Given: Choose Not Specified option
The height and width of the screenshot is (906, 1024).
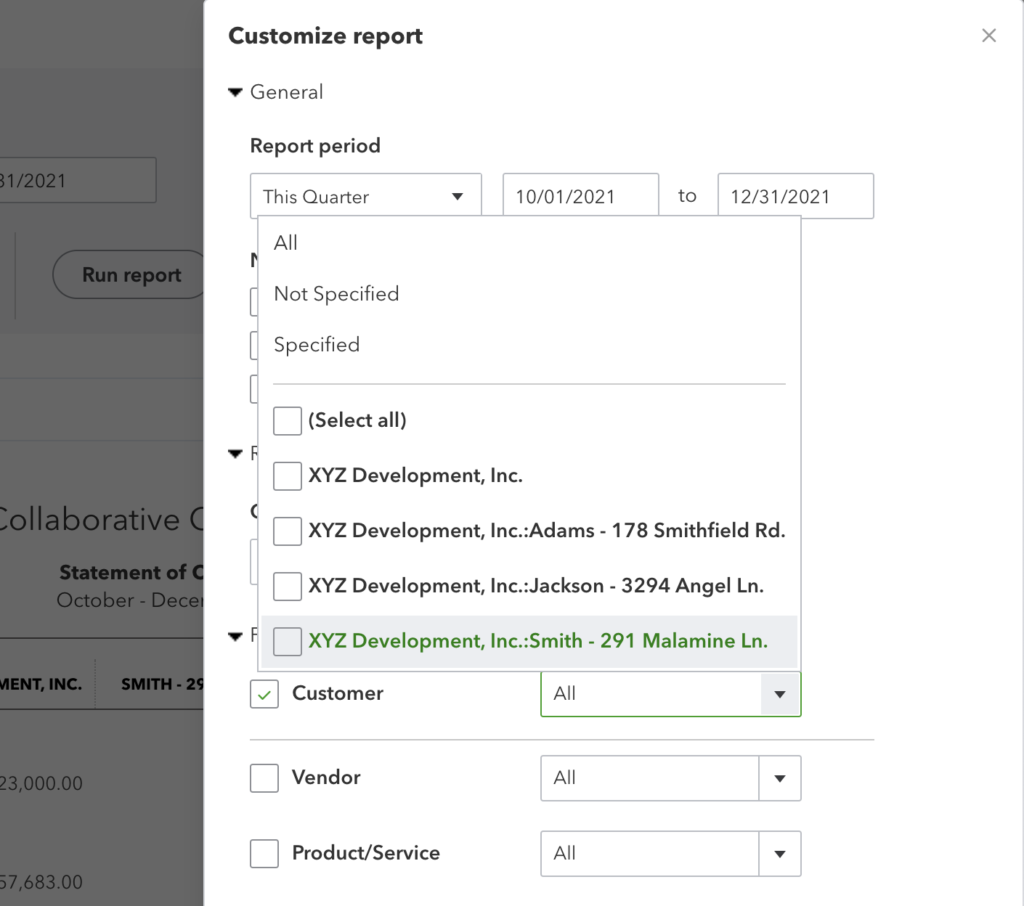Looking at the screenshot, I should pyautogui.click(x=336, y=294).
